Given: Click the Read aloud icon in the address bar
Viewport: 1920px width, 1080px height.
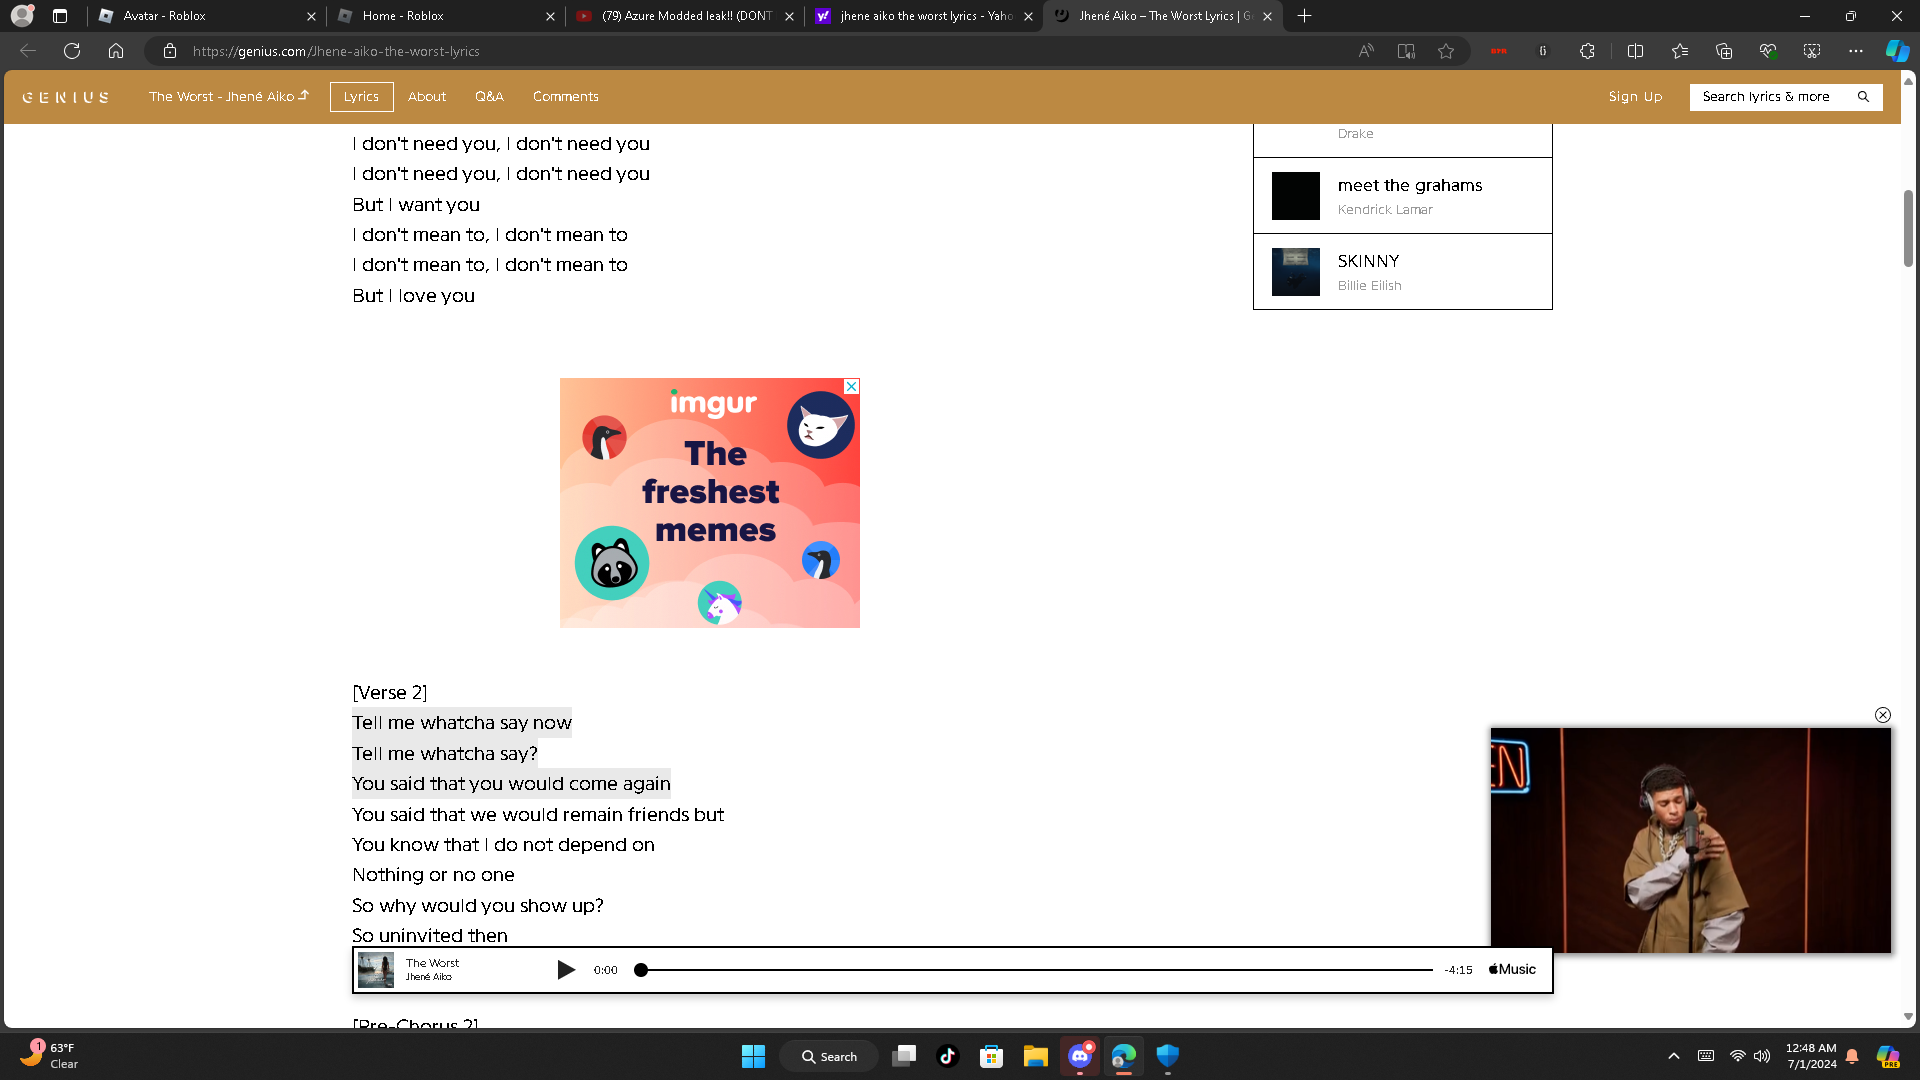Looking at the screenshot, I should 1366,51.
